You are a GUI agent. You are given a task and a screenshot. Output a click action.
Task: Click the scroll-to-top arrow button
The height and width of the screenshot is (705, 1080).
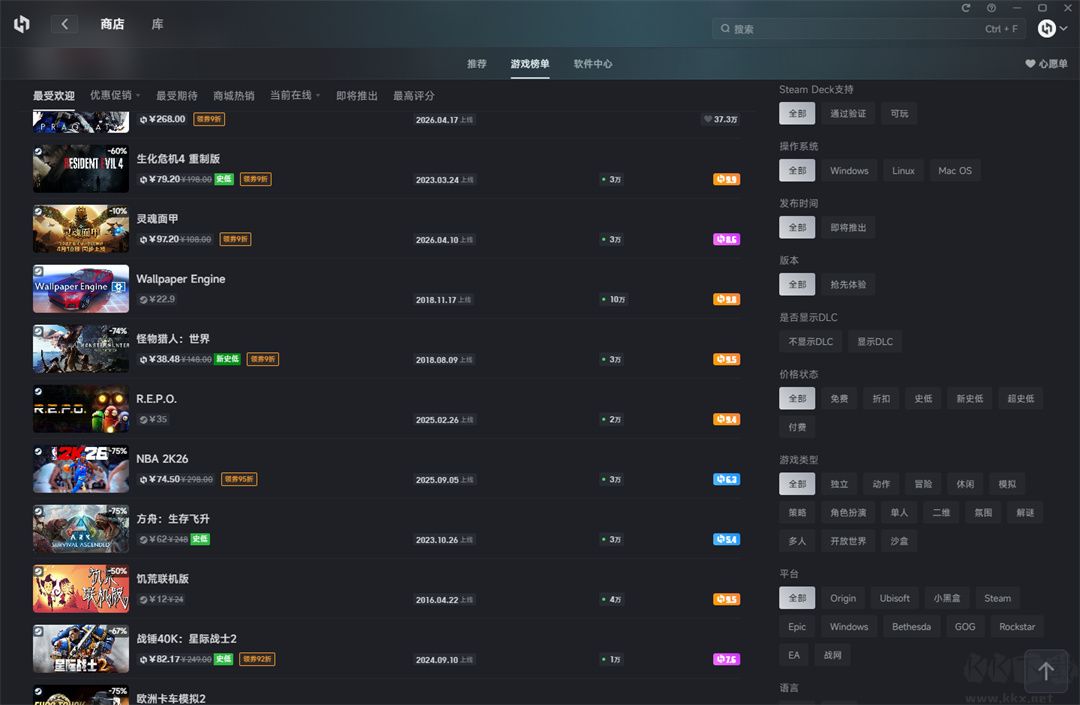[x=1046, y=671]
